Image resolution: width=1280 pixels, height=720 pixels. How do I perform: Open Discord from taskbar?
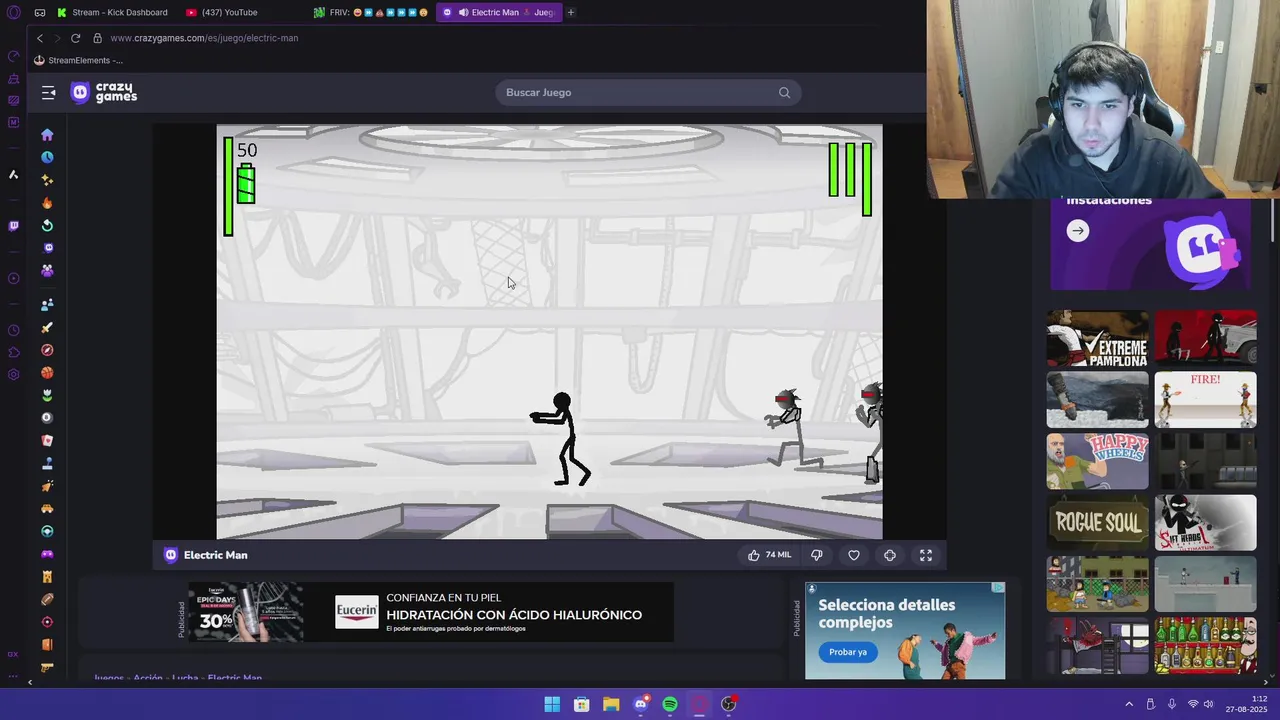pyautogui.click(x=641, y=704)
